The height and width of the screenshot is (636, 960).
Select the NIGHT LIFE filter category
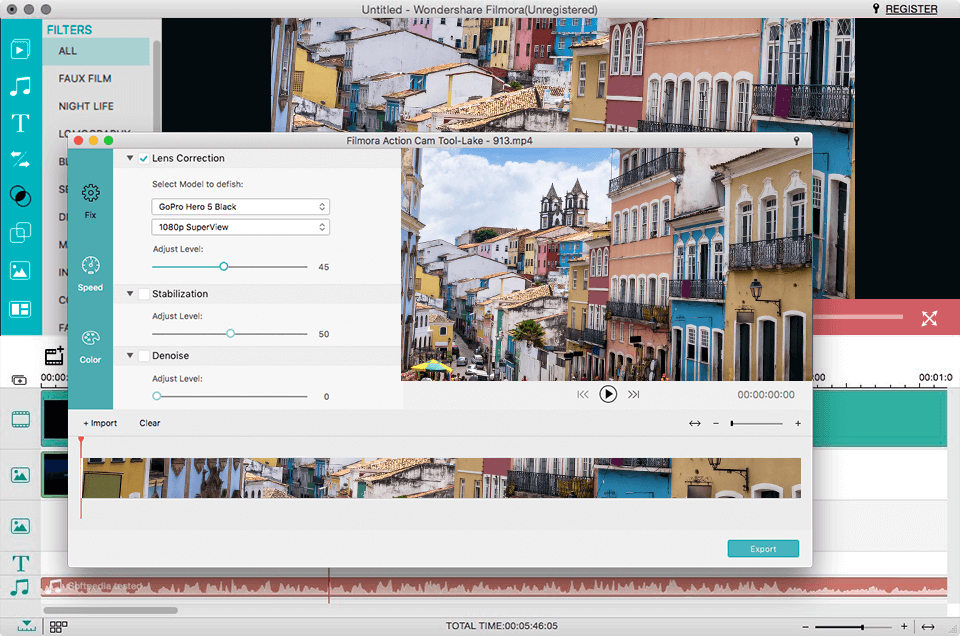point(86,106)
